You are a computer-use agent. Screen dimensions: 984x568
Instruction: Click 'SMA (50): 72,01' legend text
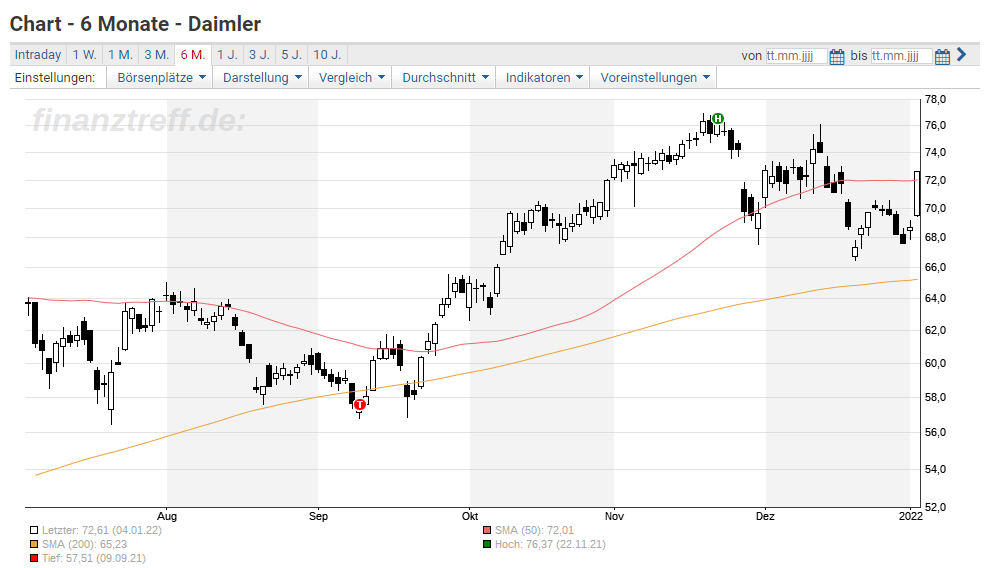coord(534,530)
